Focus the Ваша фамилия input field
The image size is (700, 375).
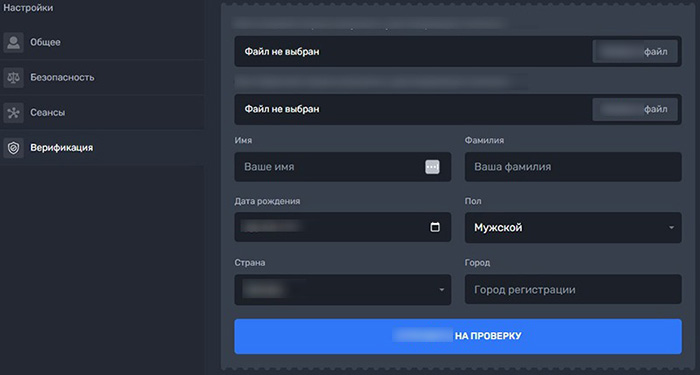[573, 167]
